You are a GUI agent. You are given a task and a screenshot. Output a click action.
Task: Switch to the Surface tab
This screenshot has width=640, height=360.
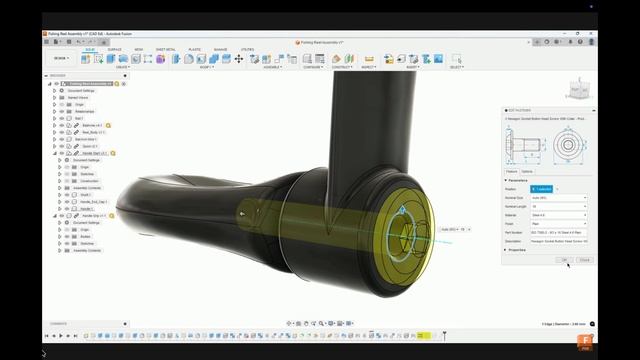point(114,49)
